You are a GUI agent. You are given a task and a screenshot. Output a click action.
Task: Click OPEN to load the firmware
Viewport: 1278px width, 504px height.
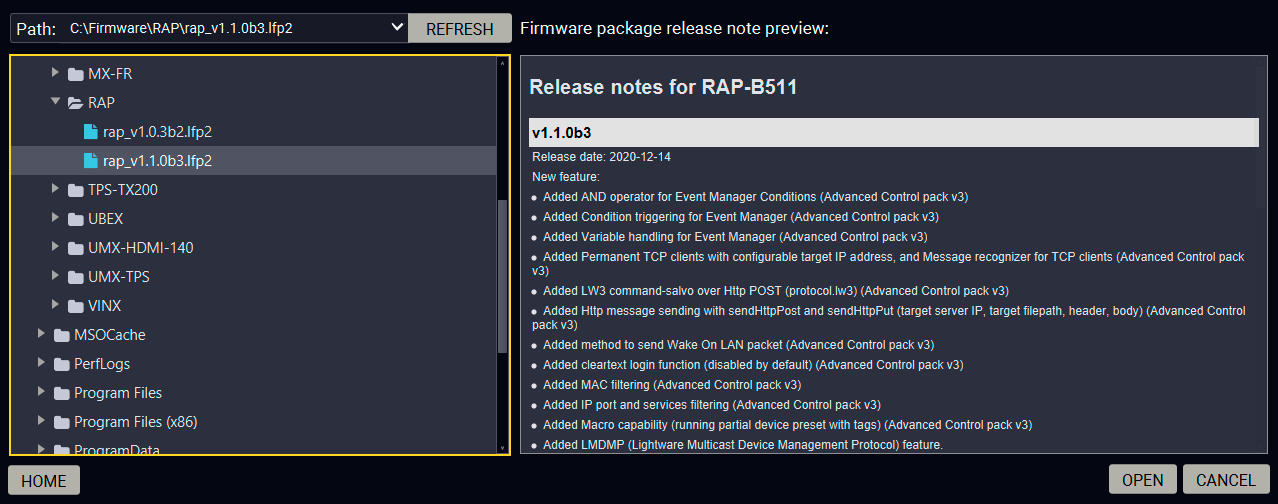[x=1143, y=480]
